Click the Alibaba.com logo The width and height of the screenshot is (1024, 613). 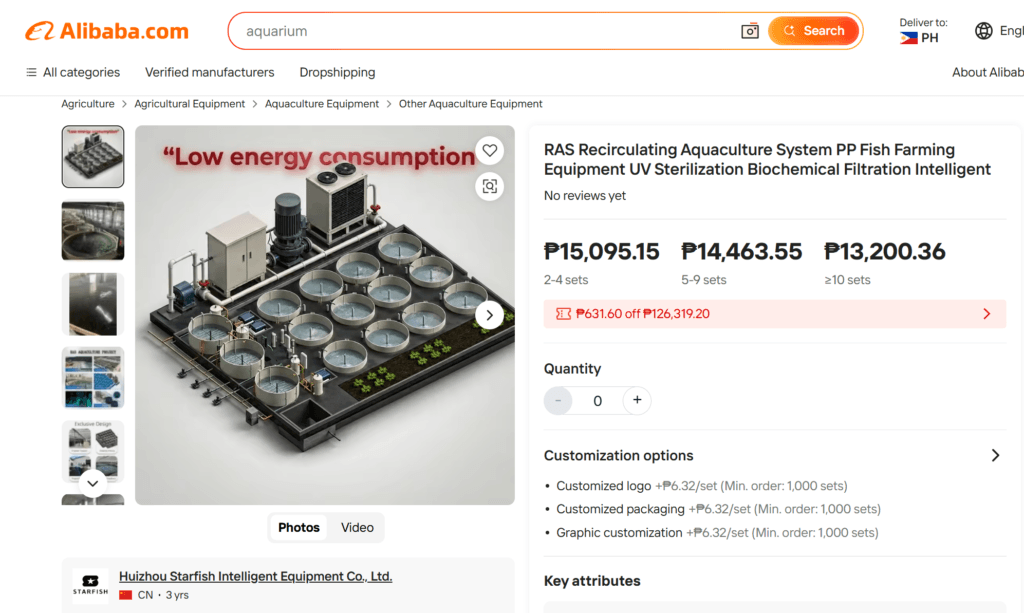(107, 31)
